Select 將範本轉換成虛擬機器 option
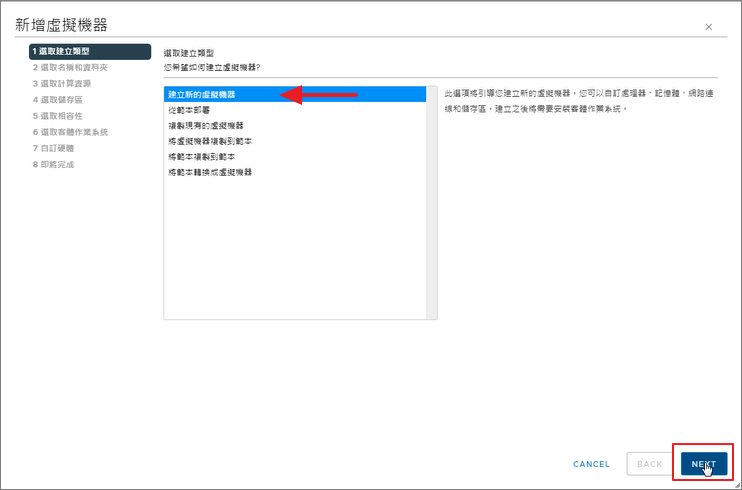 click(295, 172)
